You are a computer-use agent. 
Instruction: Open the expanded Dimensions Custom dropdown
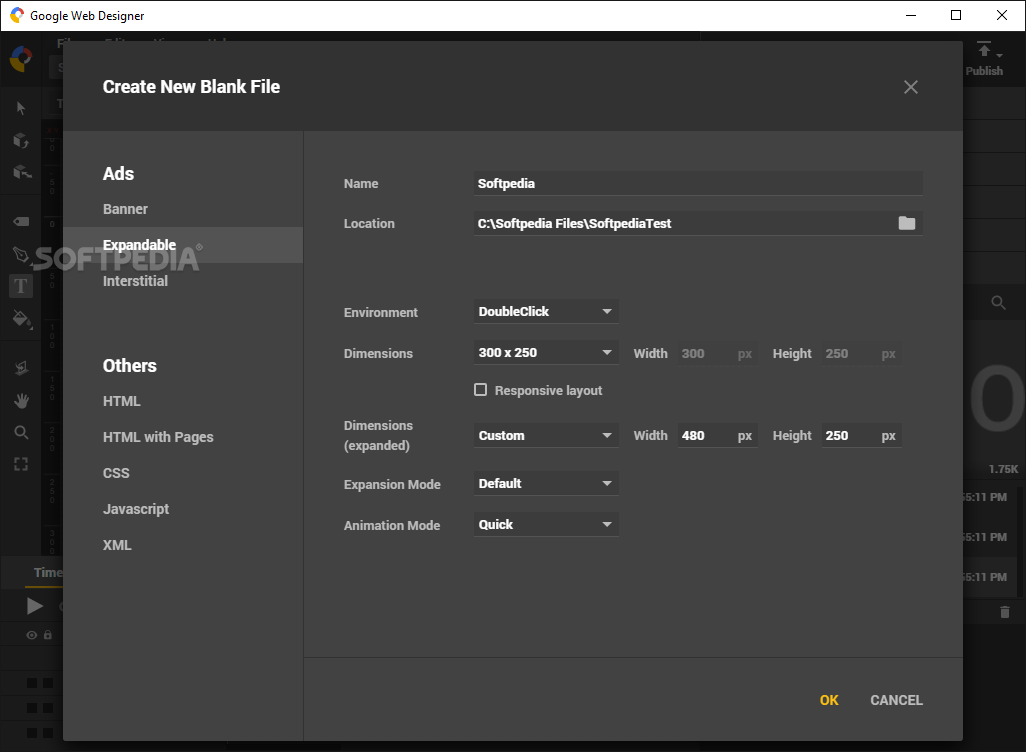point(546,435)
